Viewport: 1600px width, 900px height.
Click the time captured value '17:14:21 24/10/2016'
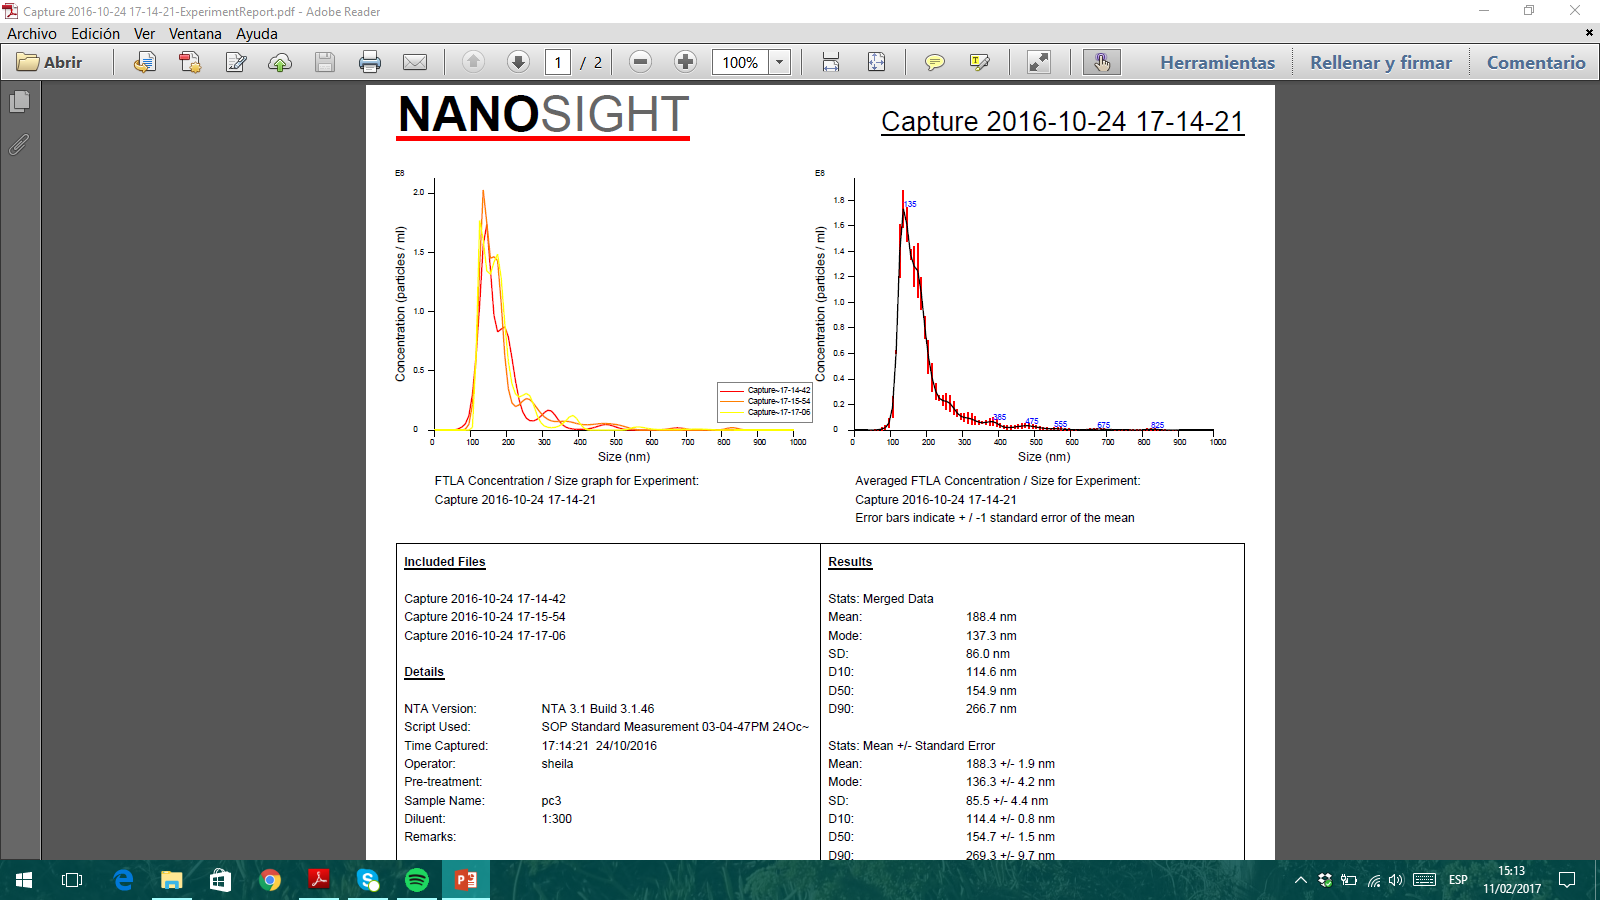[x=599, y=746]
